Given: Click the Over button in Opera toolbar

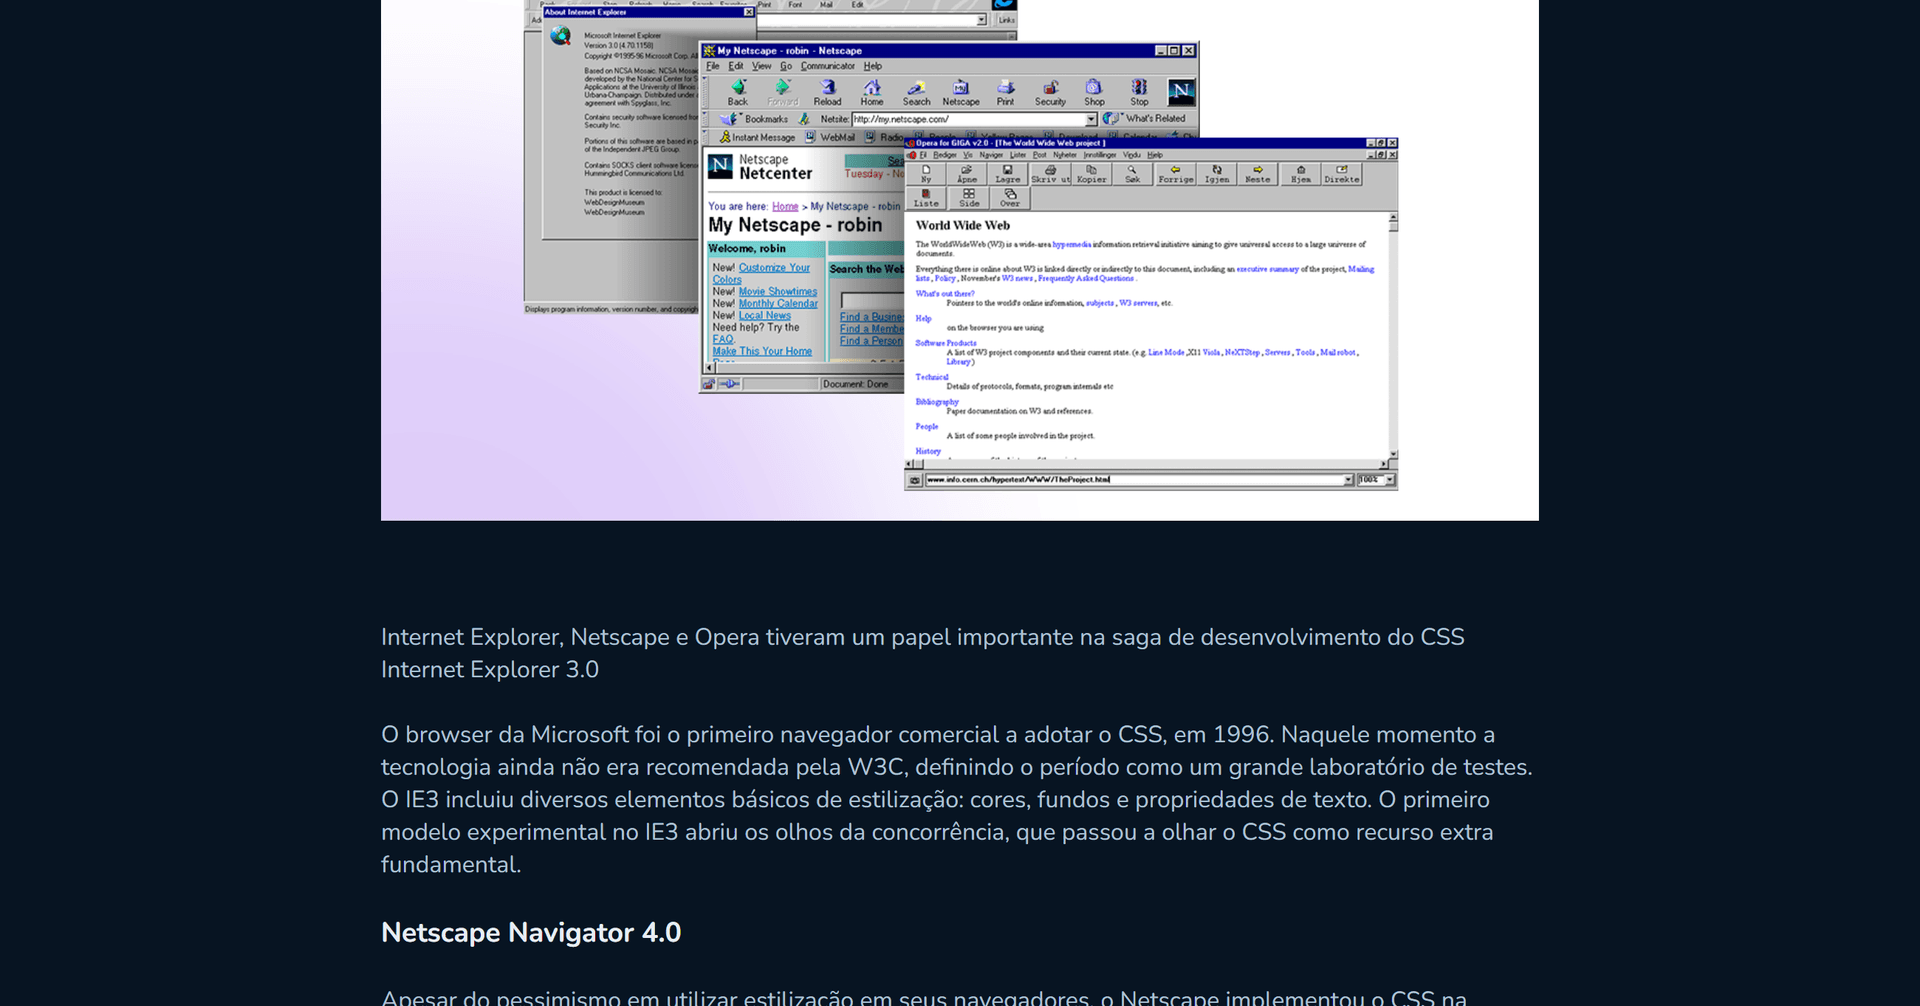Looking at the screenshot, I should 1010,198.
